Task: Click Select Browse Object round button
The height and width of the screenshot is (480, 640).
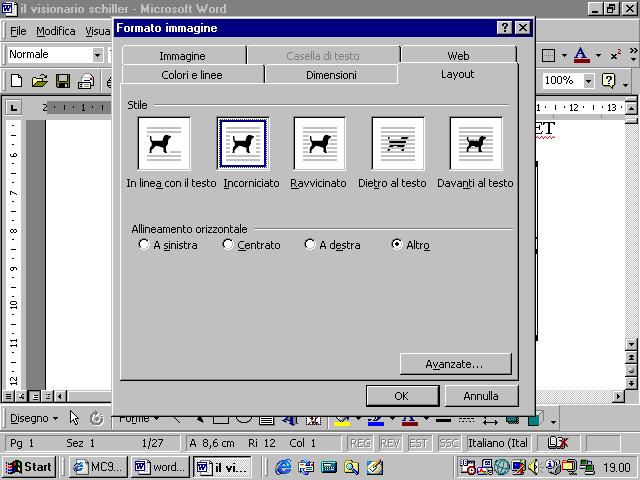Action: pos(631,371)
